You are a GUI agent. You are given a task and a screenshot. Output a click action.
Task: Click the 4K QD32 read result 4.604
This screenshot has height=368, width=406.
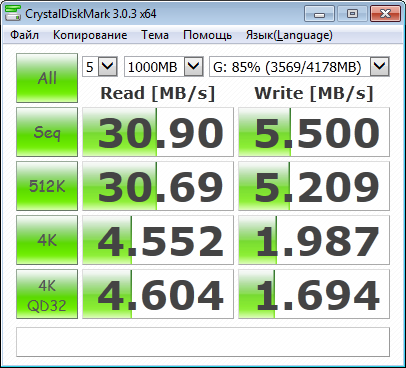point(158,294)
